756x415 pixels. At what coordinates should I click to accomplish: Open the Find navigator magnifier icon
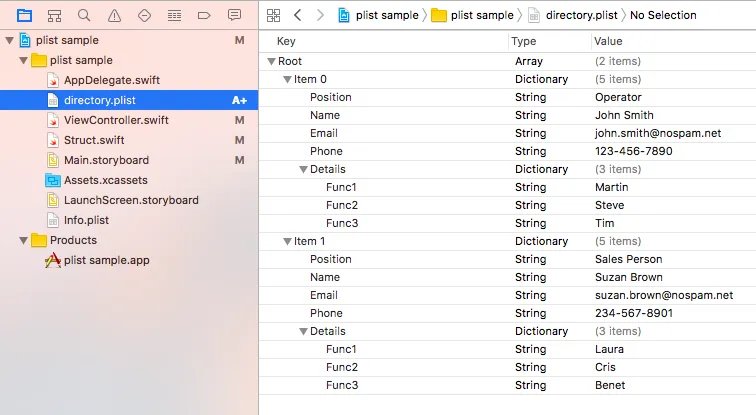pyautogui.click(x=84, y=15)
